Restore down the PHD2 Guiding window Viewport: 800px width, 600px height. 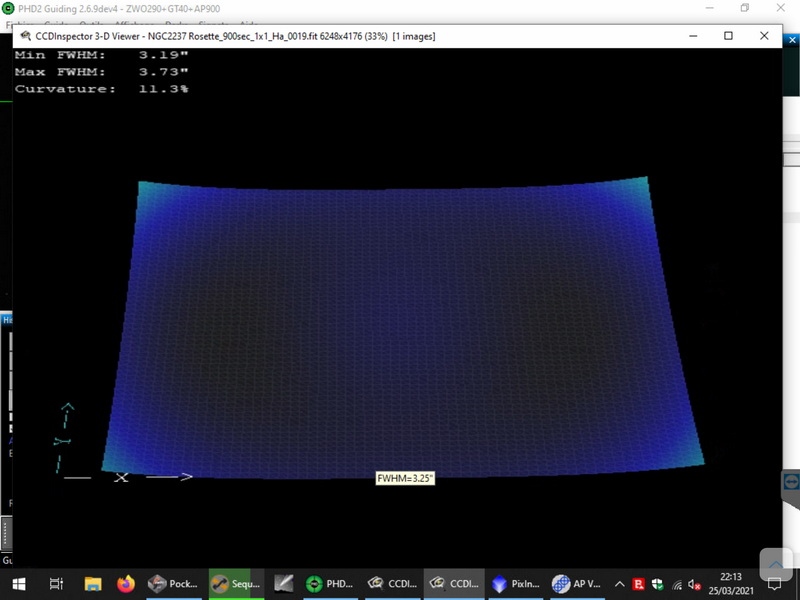(745, 8)
